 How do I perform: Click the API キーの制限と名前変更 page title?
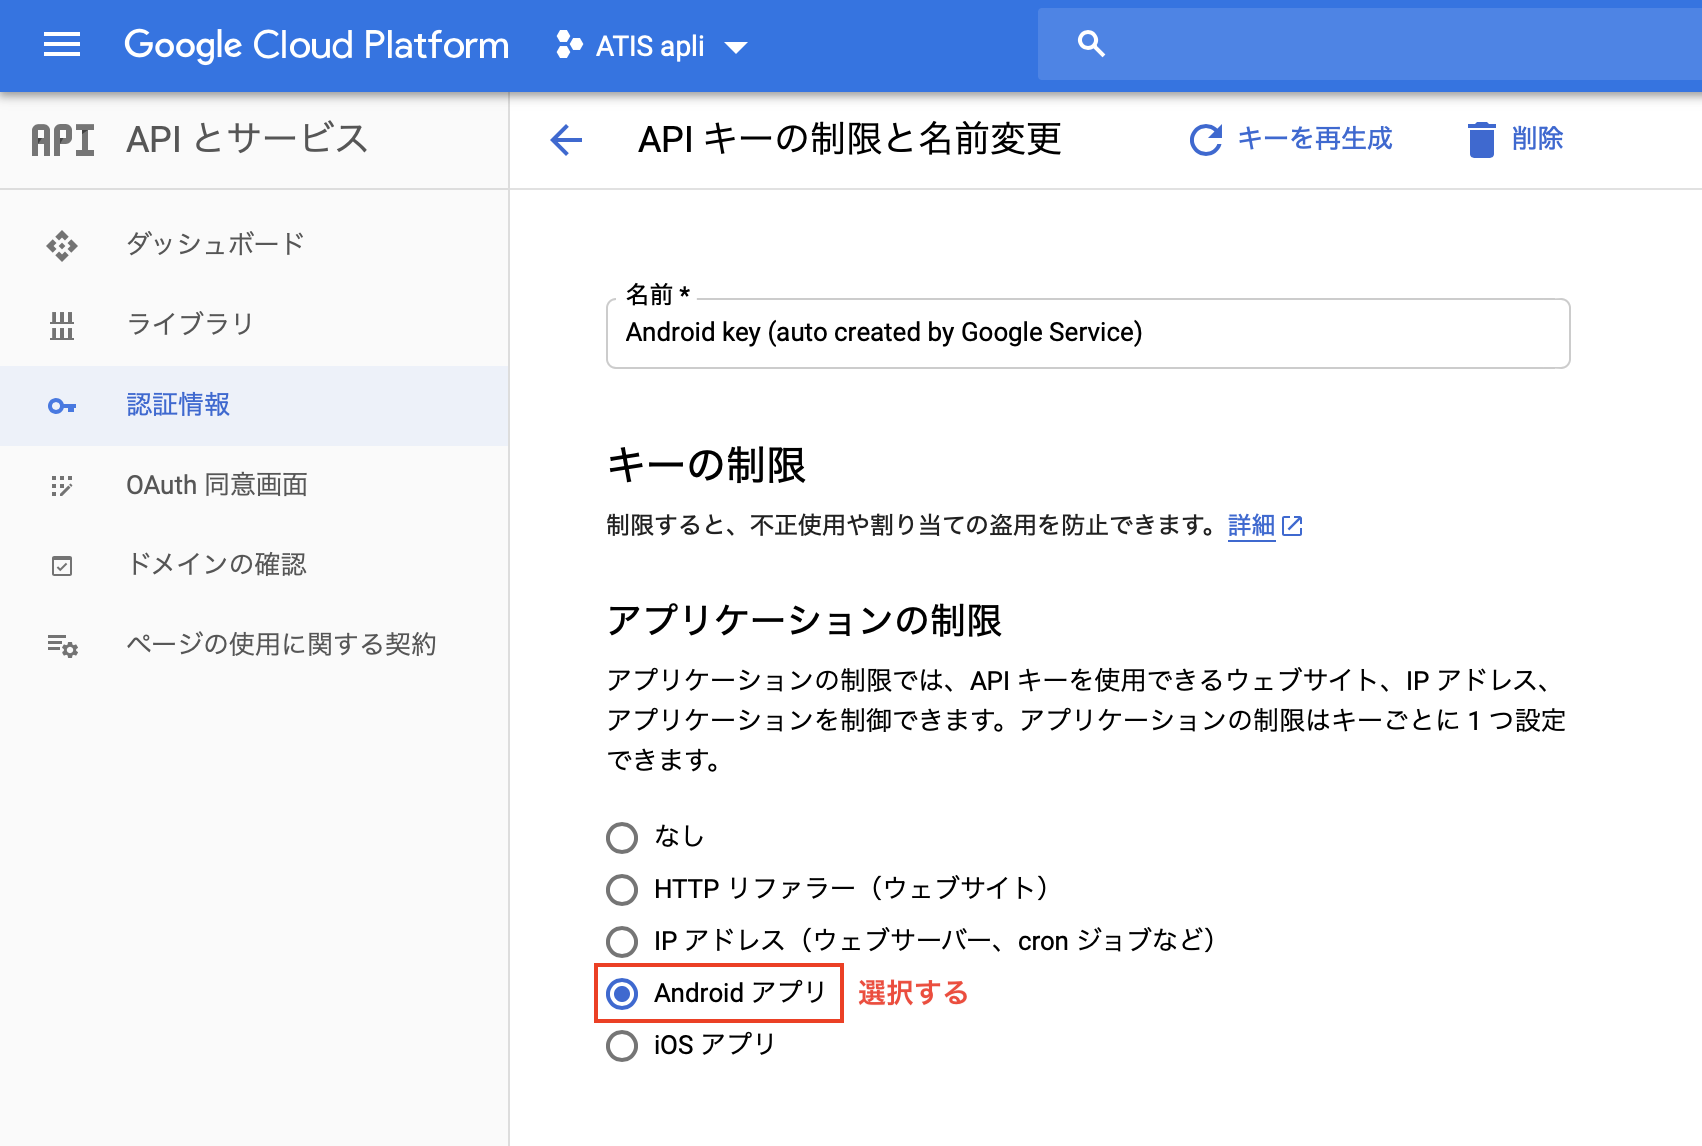[x=850, y=139]
